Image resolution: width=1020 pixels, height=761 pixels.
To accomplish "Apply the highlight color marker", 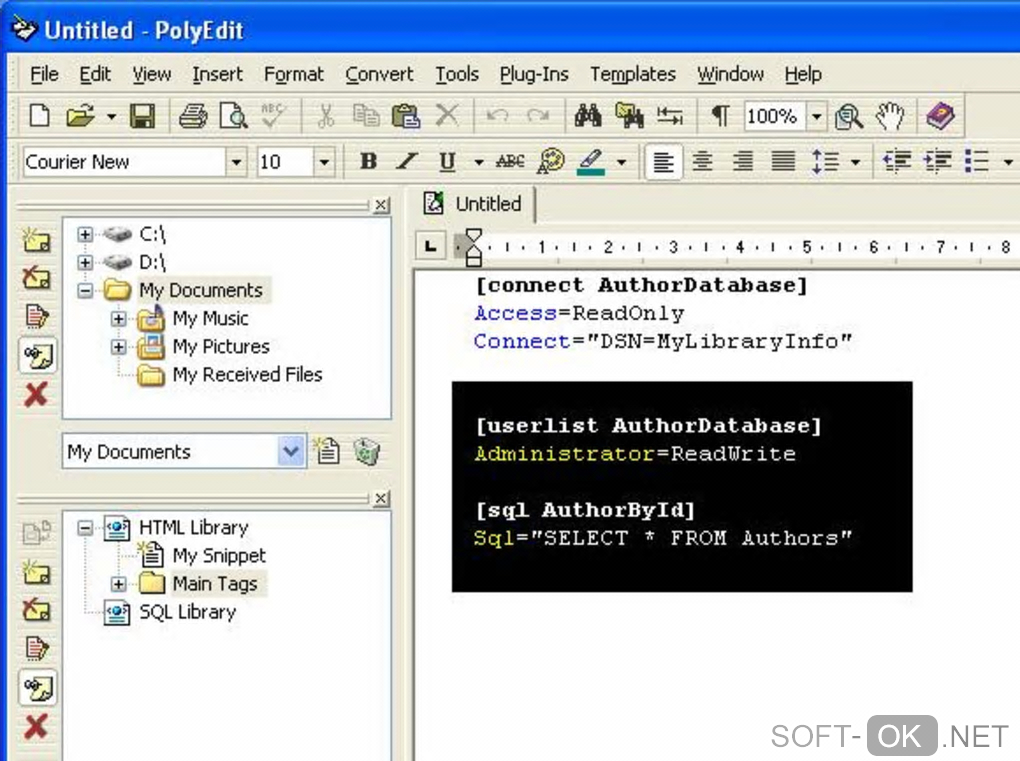I will (591, 161).
